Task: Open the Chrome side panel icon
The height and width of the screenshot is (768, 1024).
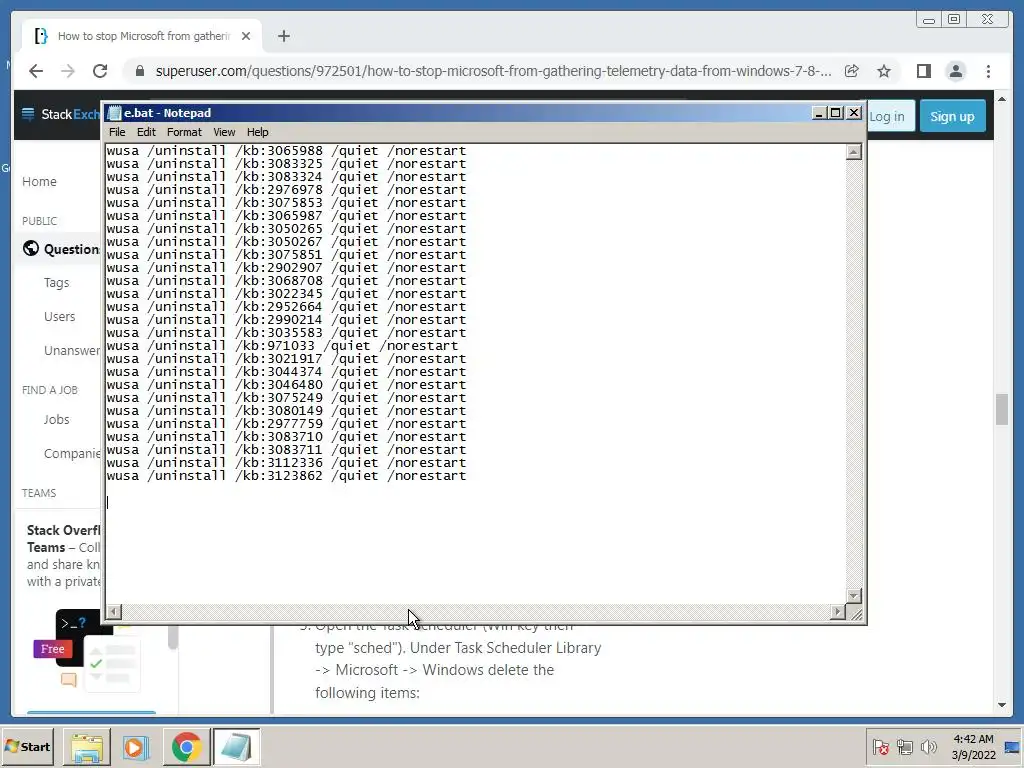Action: 923,71
